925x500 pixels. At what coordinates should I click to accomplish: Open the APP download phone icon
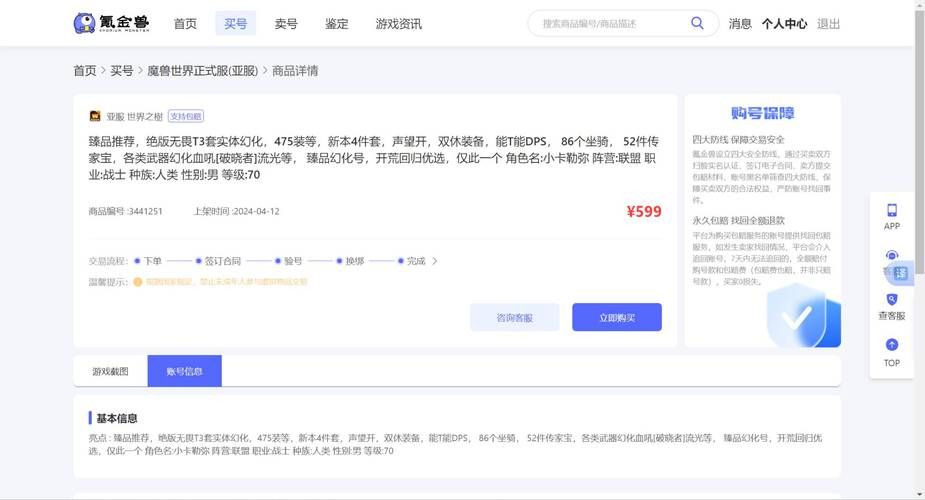892,210
